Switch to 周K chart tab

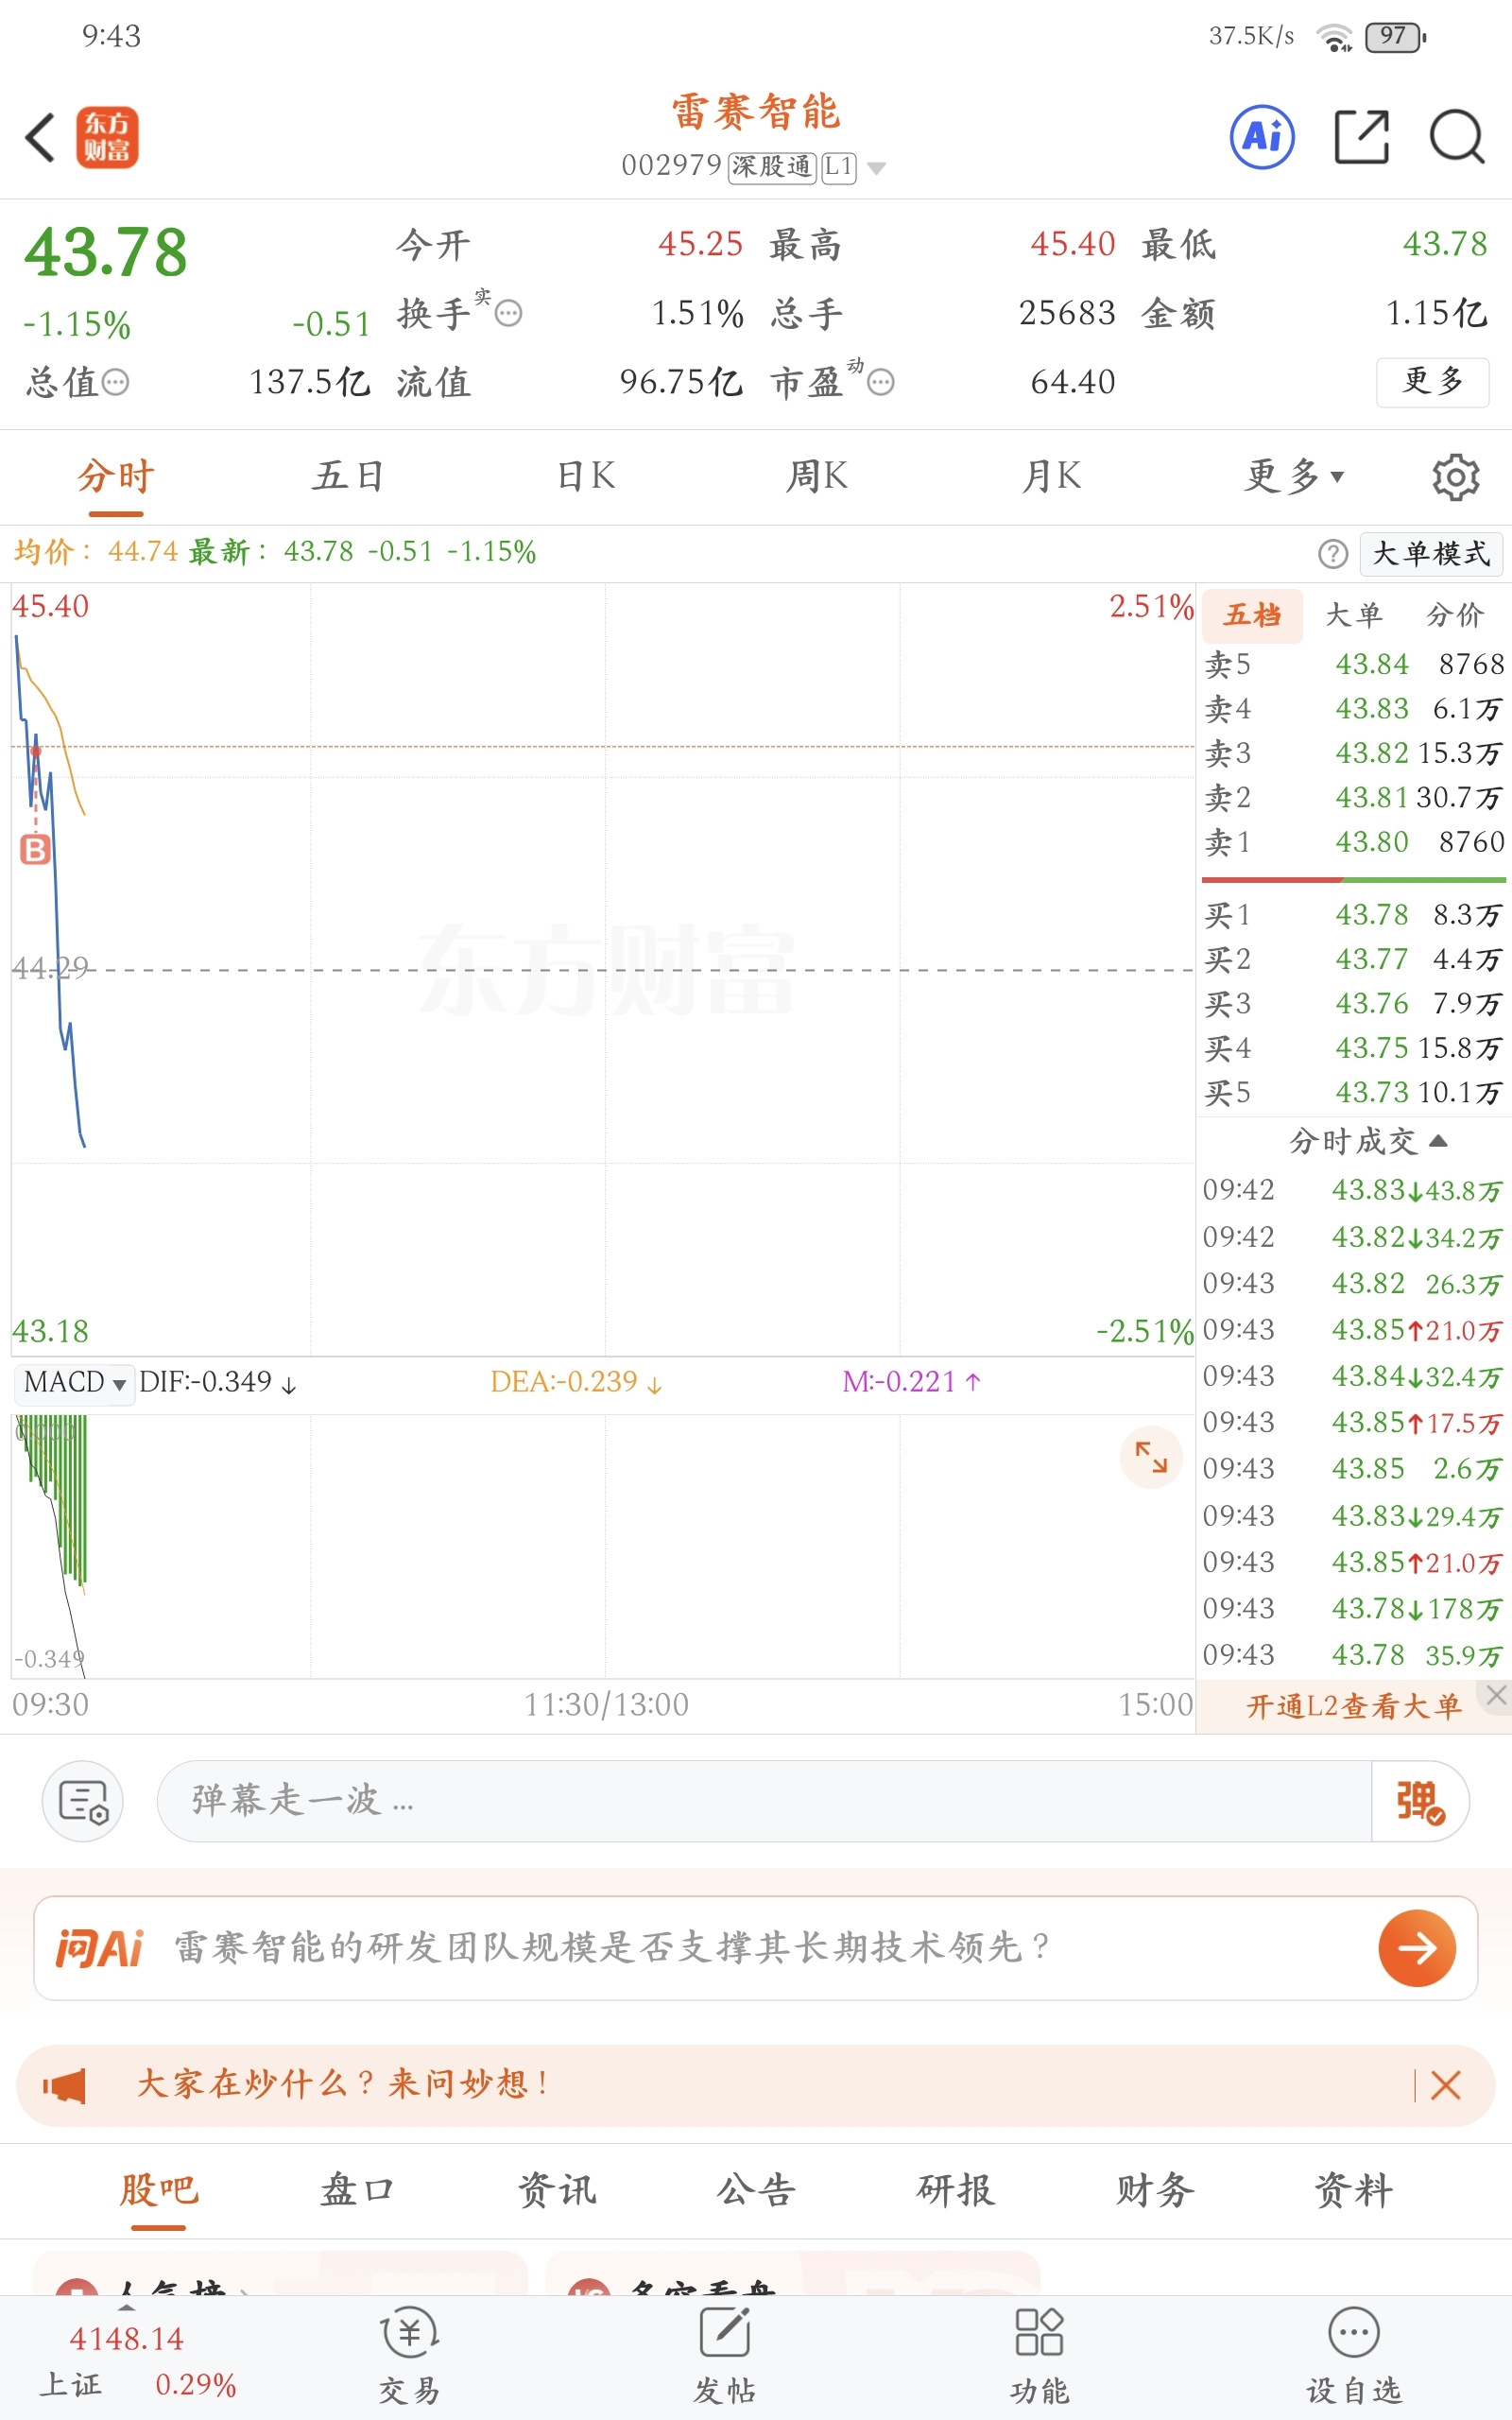(817, 476)
